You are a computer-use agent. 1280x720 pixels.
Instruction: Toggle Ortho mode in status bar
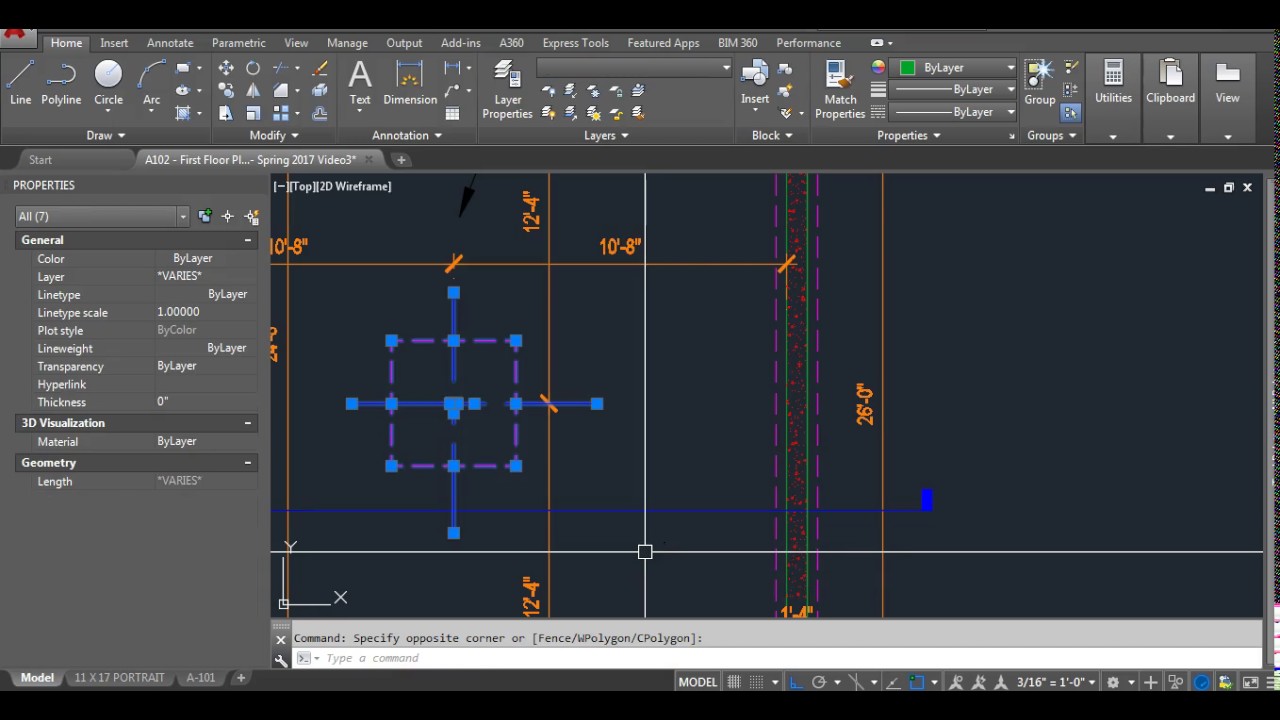click(x=795, y=682)
